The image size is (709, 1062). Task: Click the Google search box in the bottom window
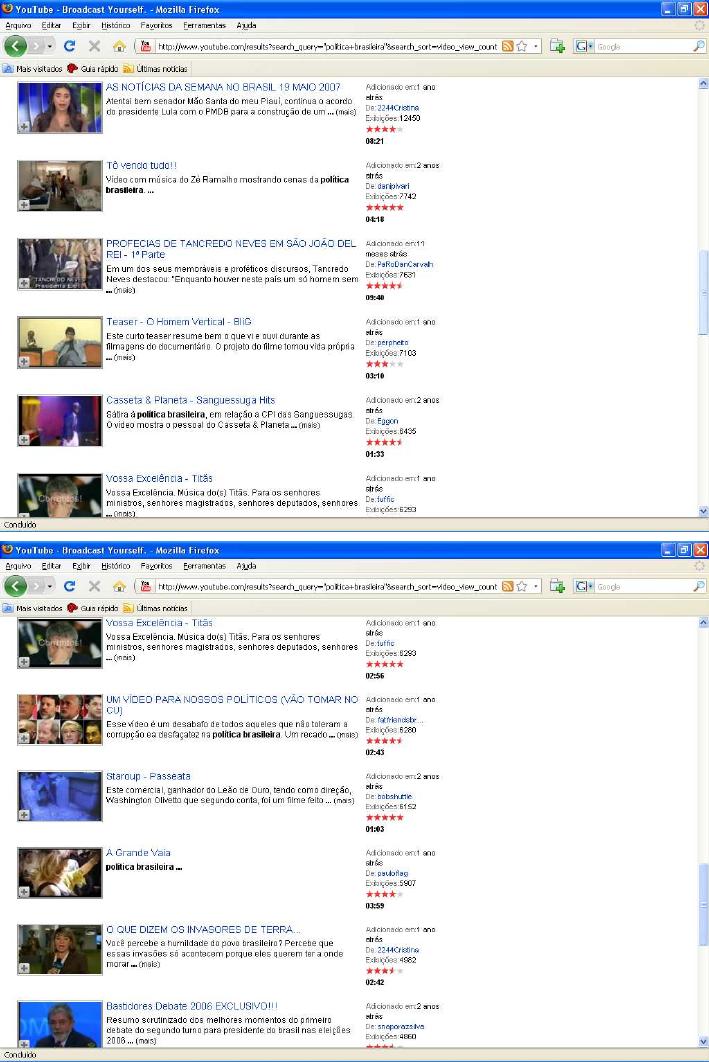pos(642,586)
